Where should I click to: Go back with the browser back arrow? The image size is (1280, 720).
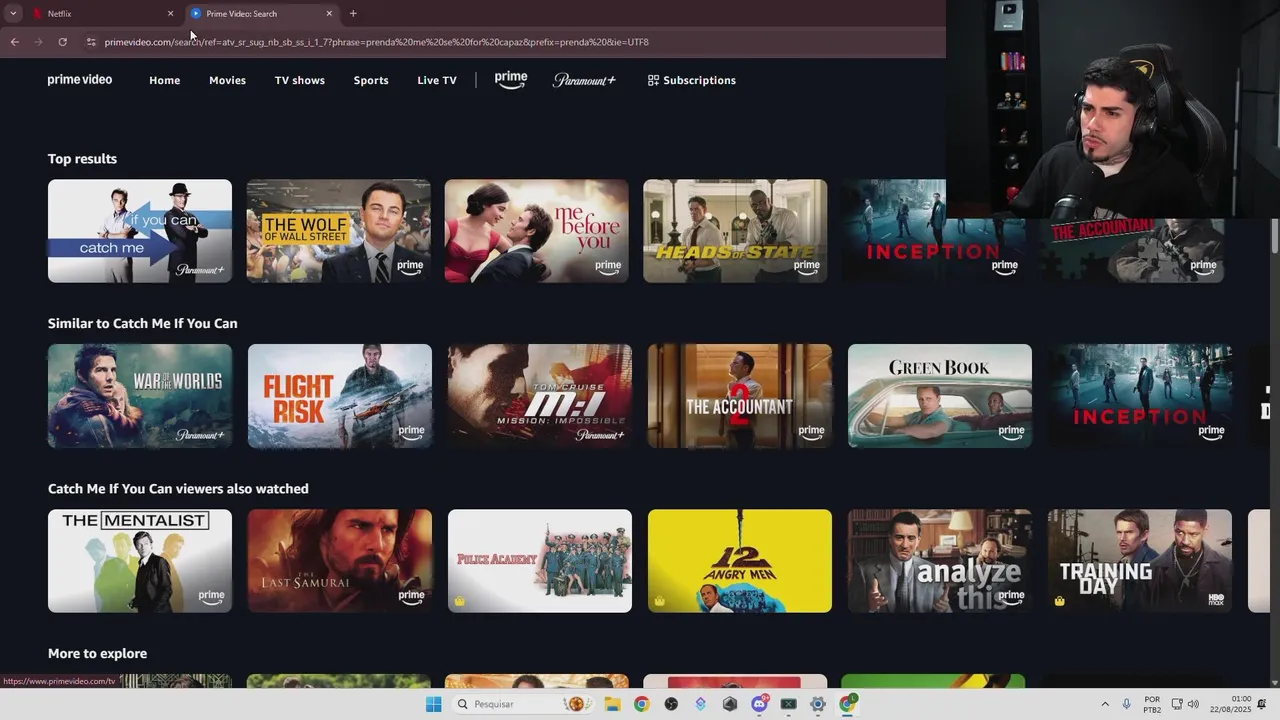pos(14,42)
